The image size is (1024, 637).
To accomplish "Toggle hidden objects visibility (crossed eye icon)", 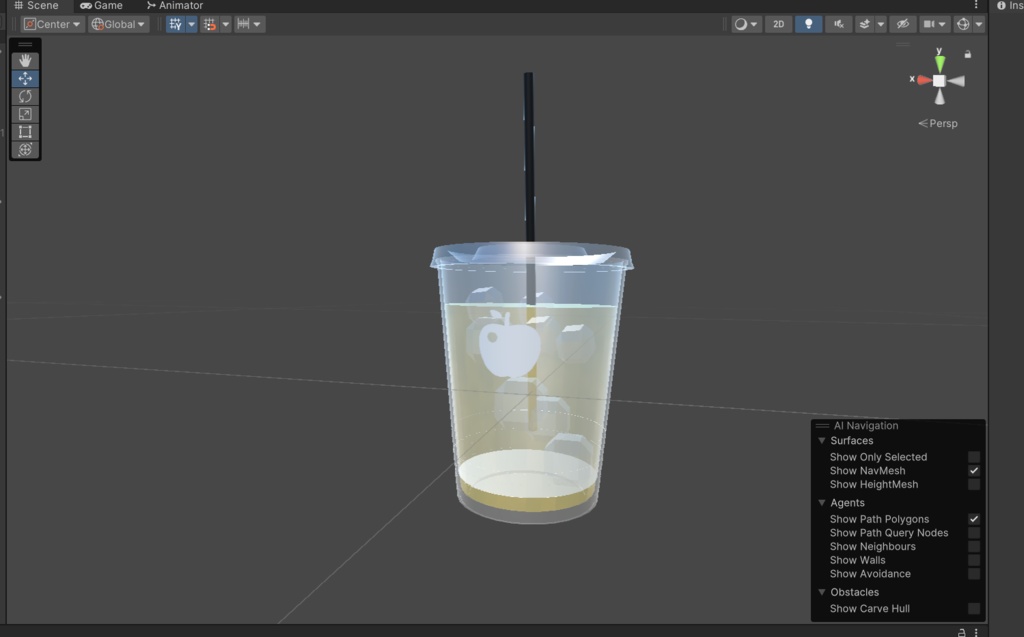I will (x=903, y=24).
